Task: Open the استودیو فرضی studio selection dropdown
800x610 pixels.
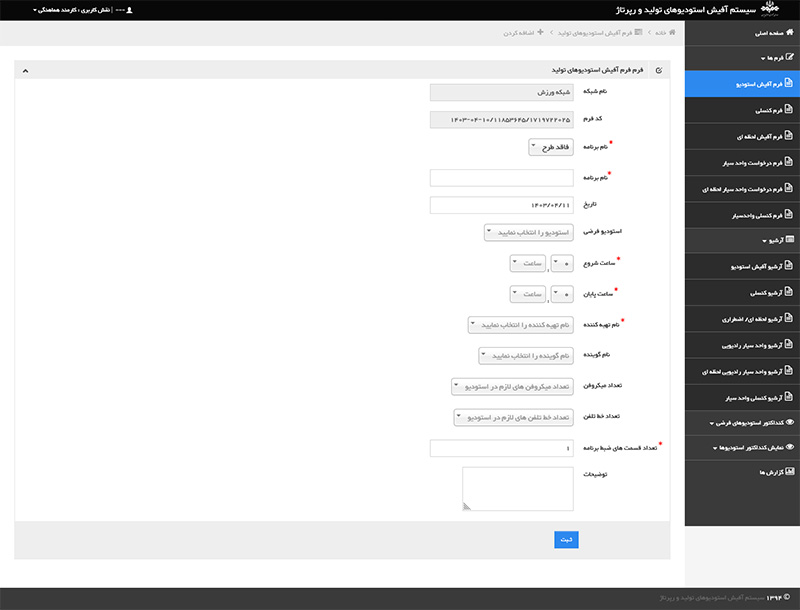Action: pos(529,232)
